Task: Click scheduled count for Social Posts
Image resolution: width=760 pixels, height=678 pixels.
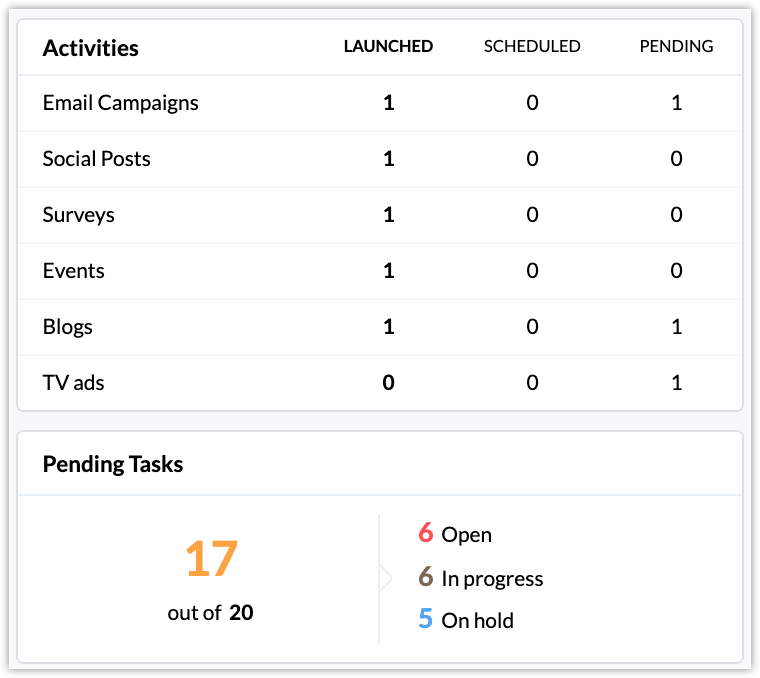Action: click(x=532, y=159)
